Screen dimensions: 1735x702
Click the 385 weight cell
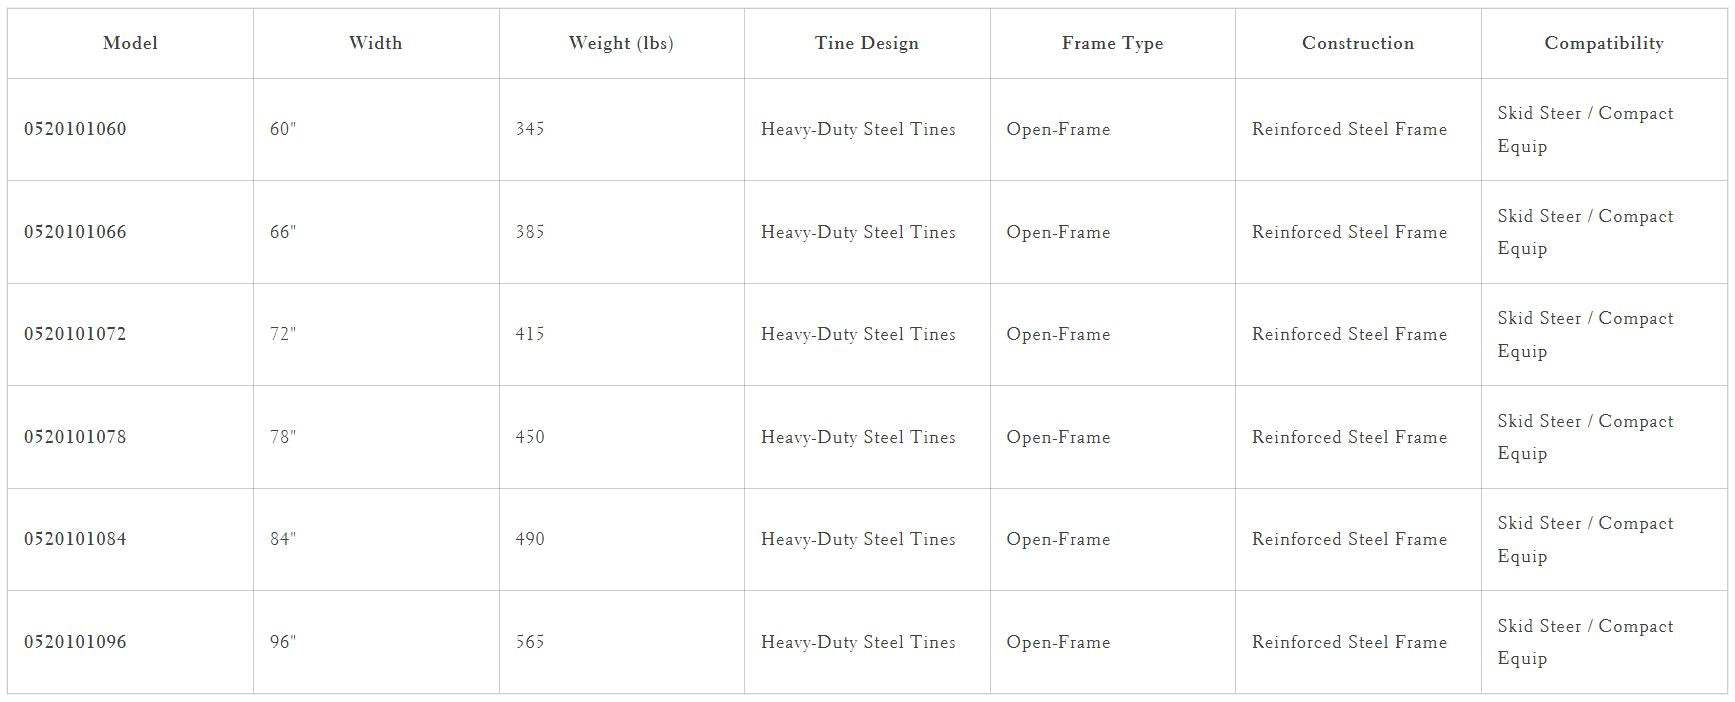pyautogui.click(x=530, y=232)
